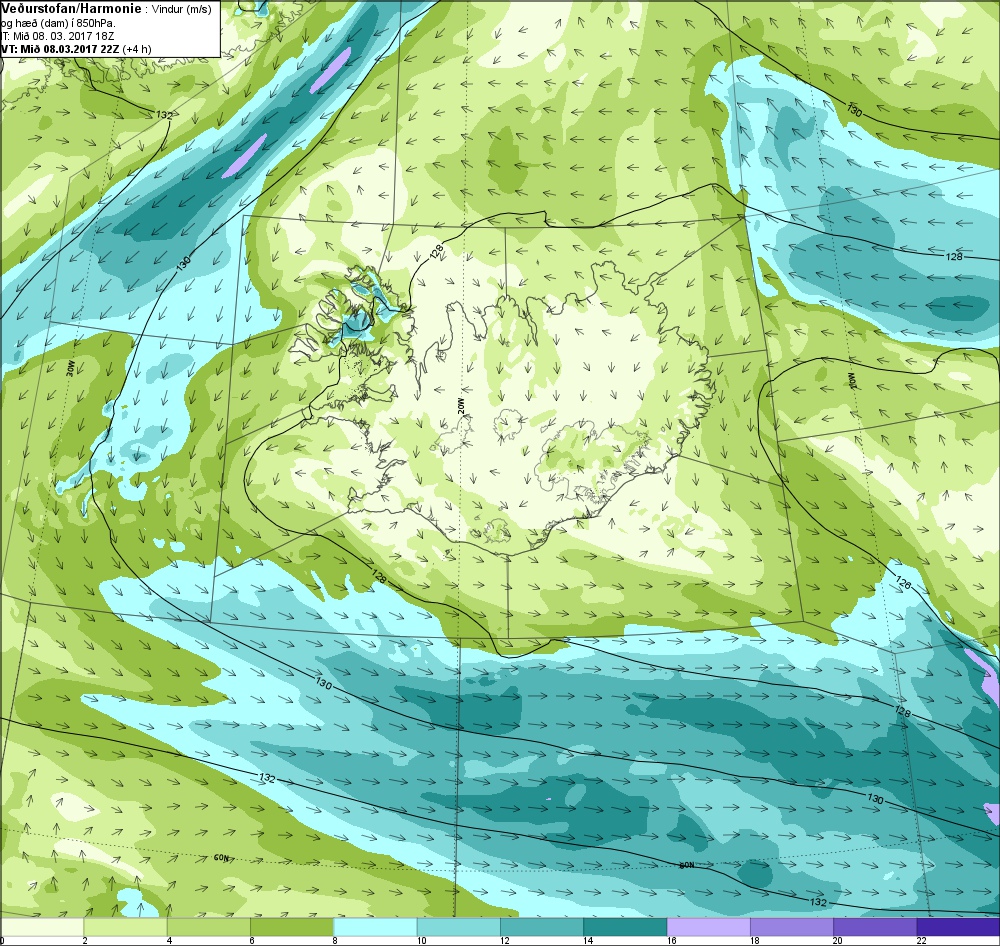Select the 'Vindur (m/s)' title label

click(183, 10)
